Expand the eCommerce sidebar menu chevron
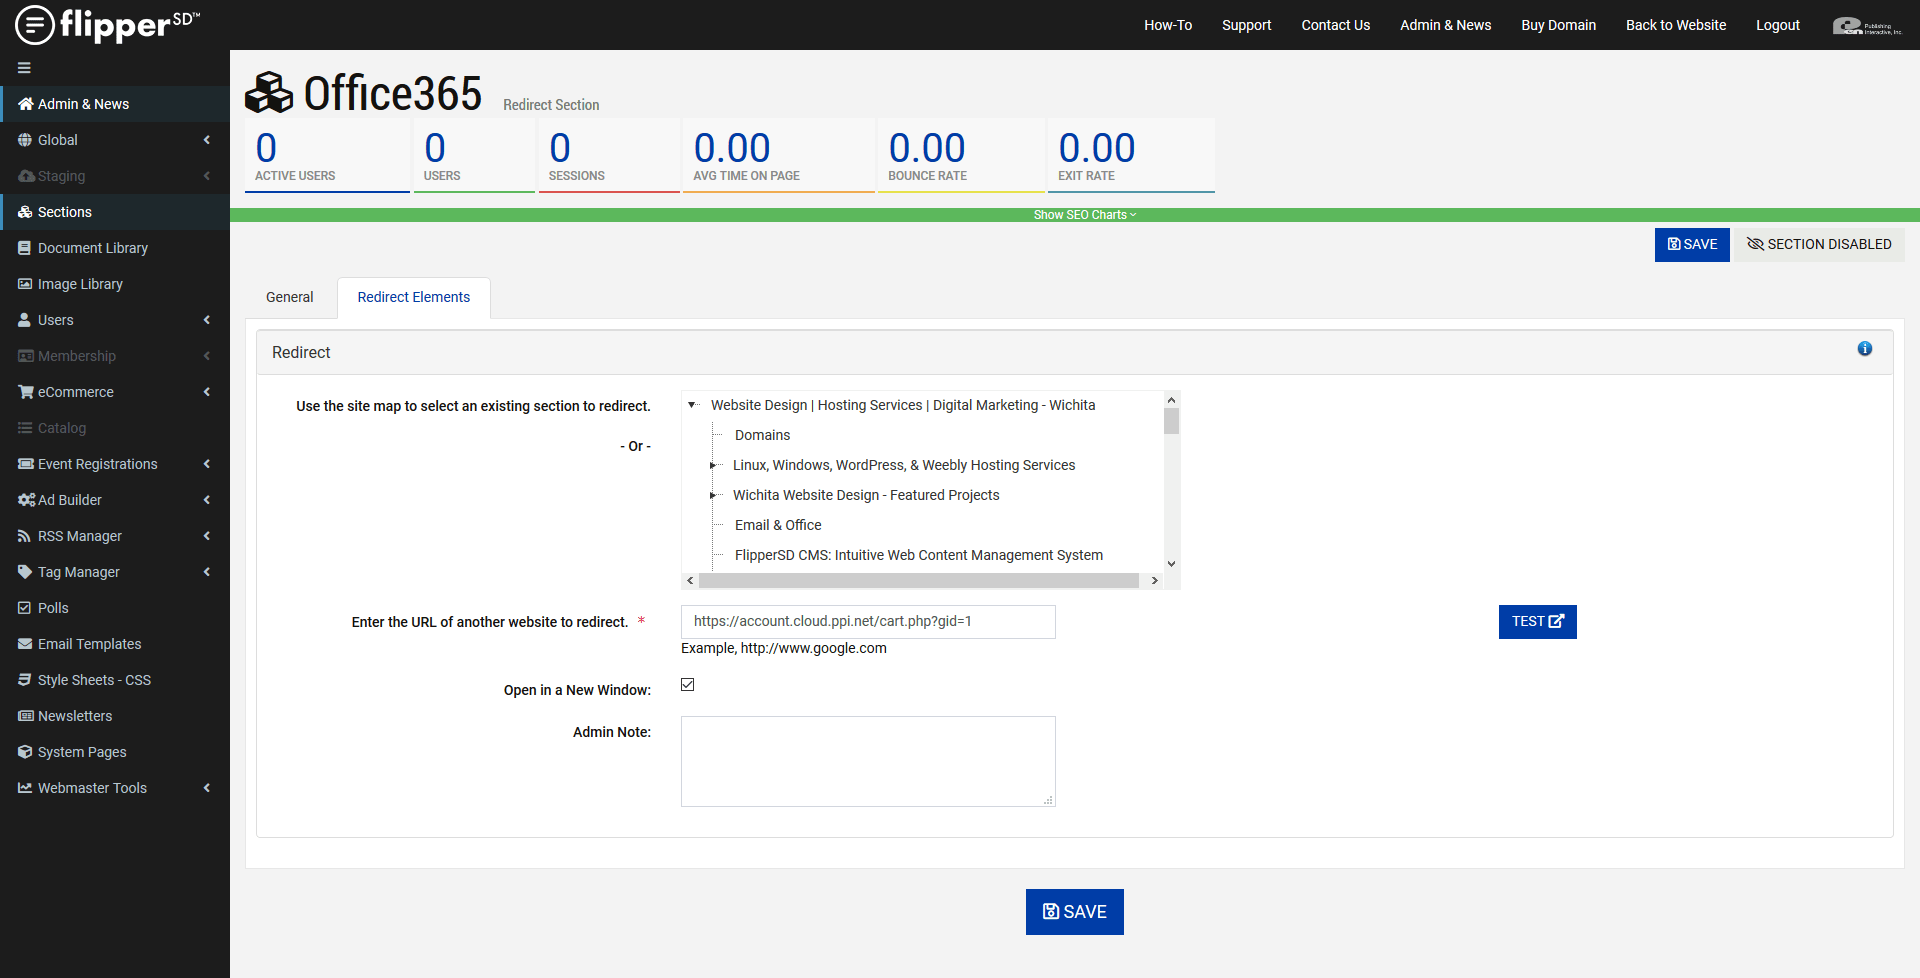 point(207,392)
